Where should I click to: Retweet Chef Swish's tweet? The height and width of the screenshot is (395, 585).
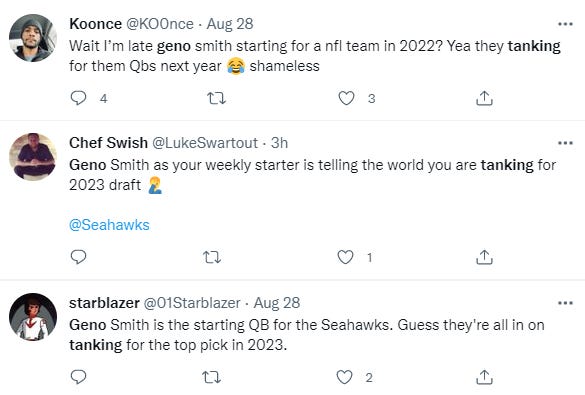click(212, 257)
